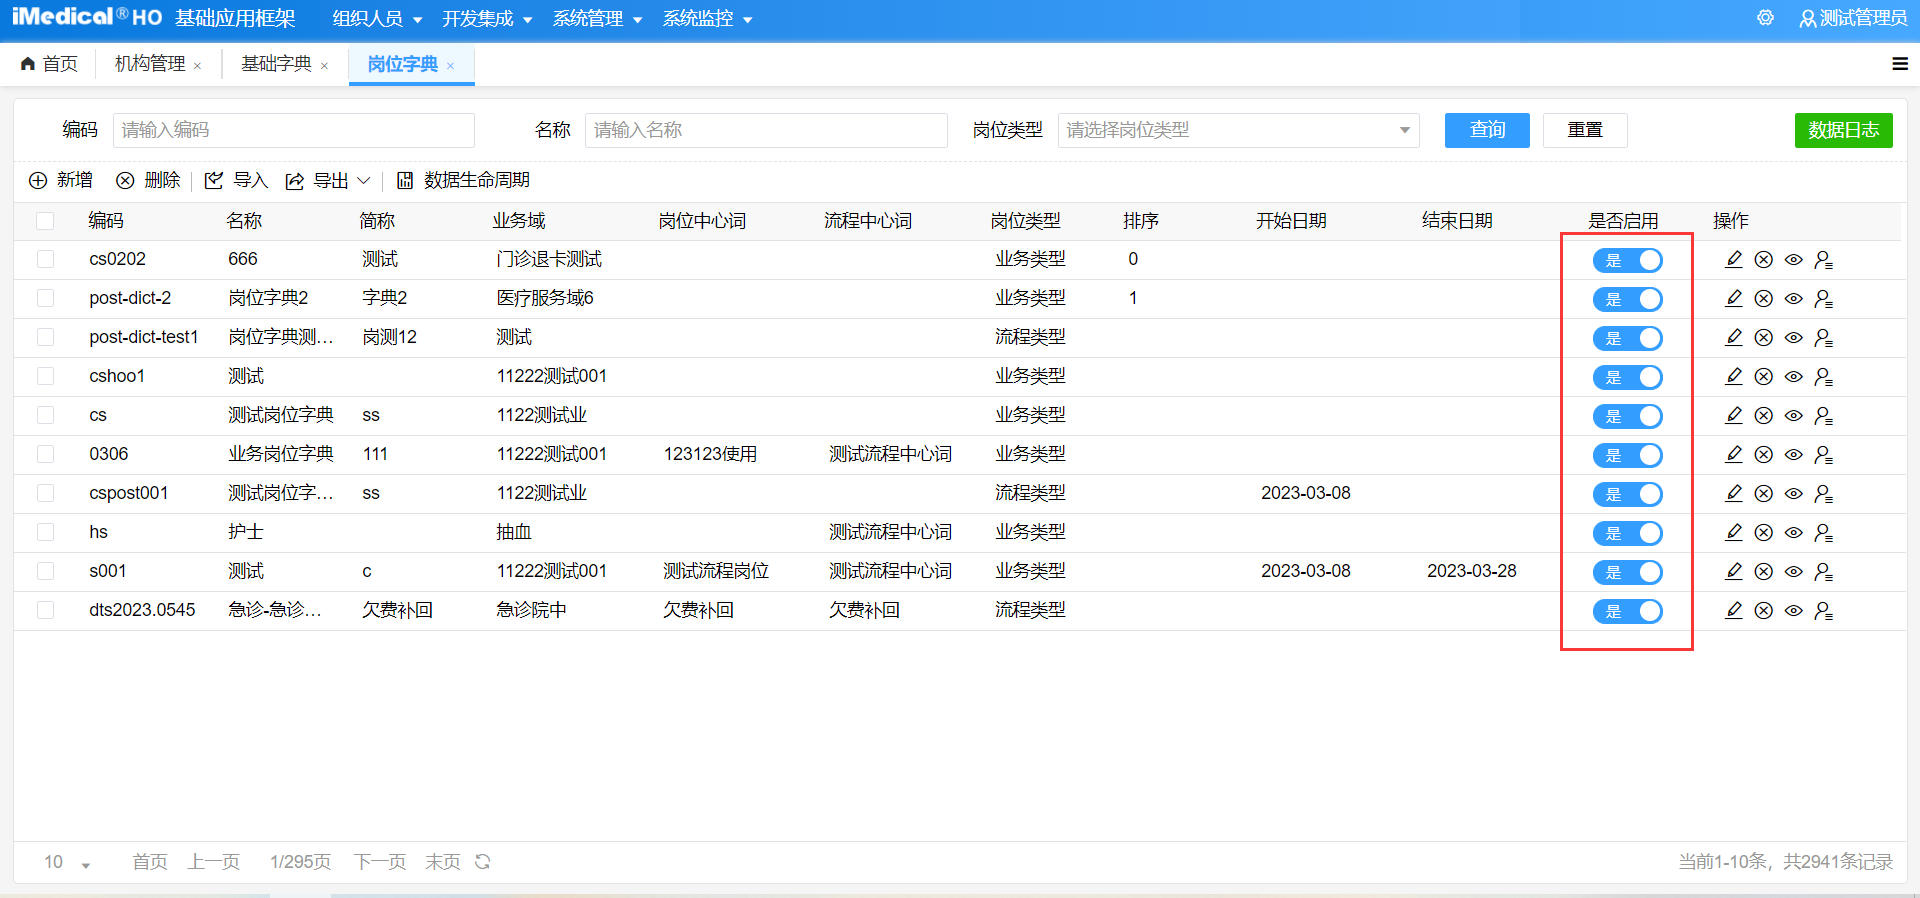
Task: Click the 删除 toolbar button
Action: coord(148,180)
